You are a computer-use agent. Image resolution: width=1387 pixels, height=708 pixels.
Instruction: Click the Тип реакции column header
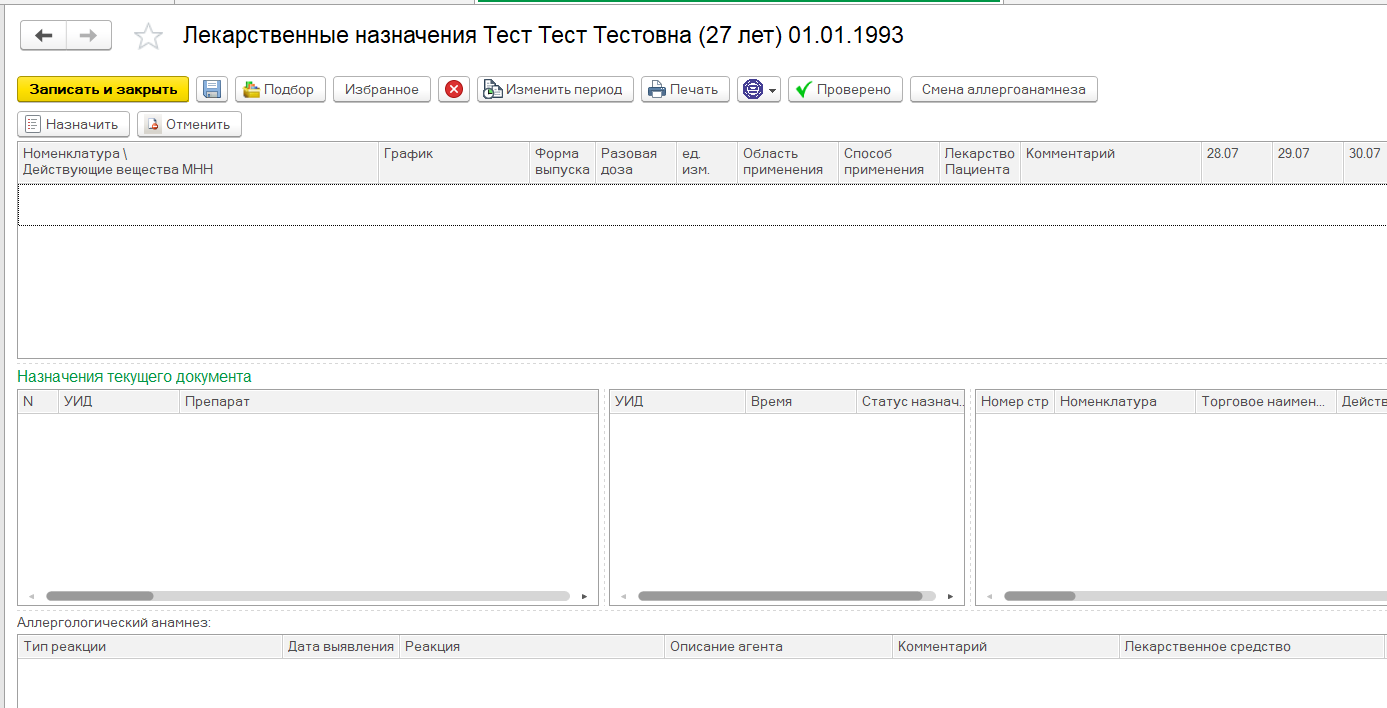click(x=150, y=646)
